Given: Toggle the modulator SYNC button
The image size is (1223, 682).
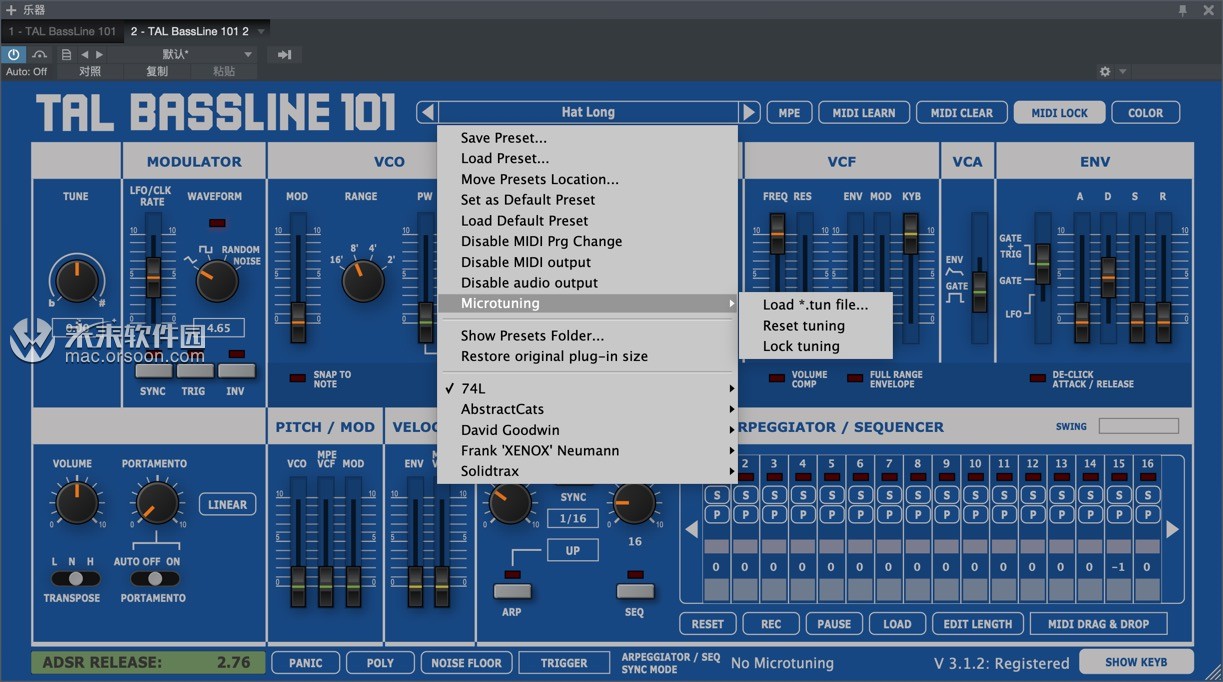Looking at the screenshot, I should (x=153, y=371).
